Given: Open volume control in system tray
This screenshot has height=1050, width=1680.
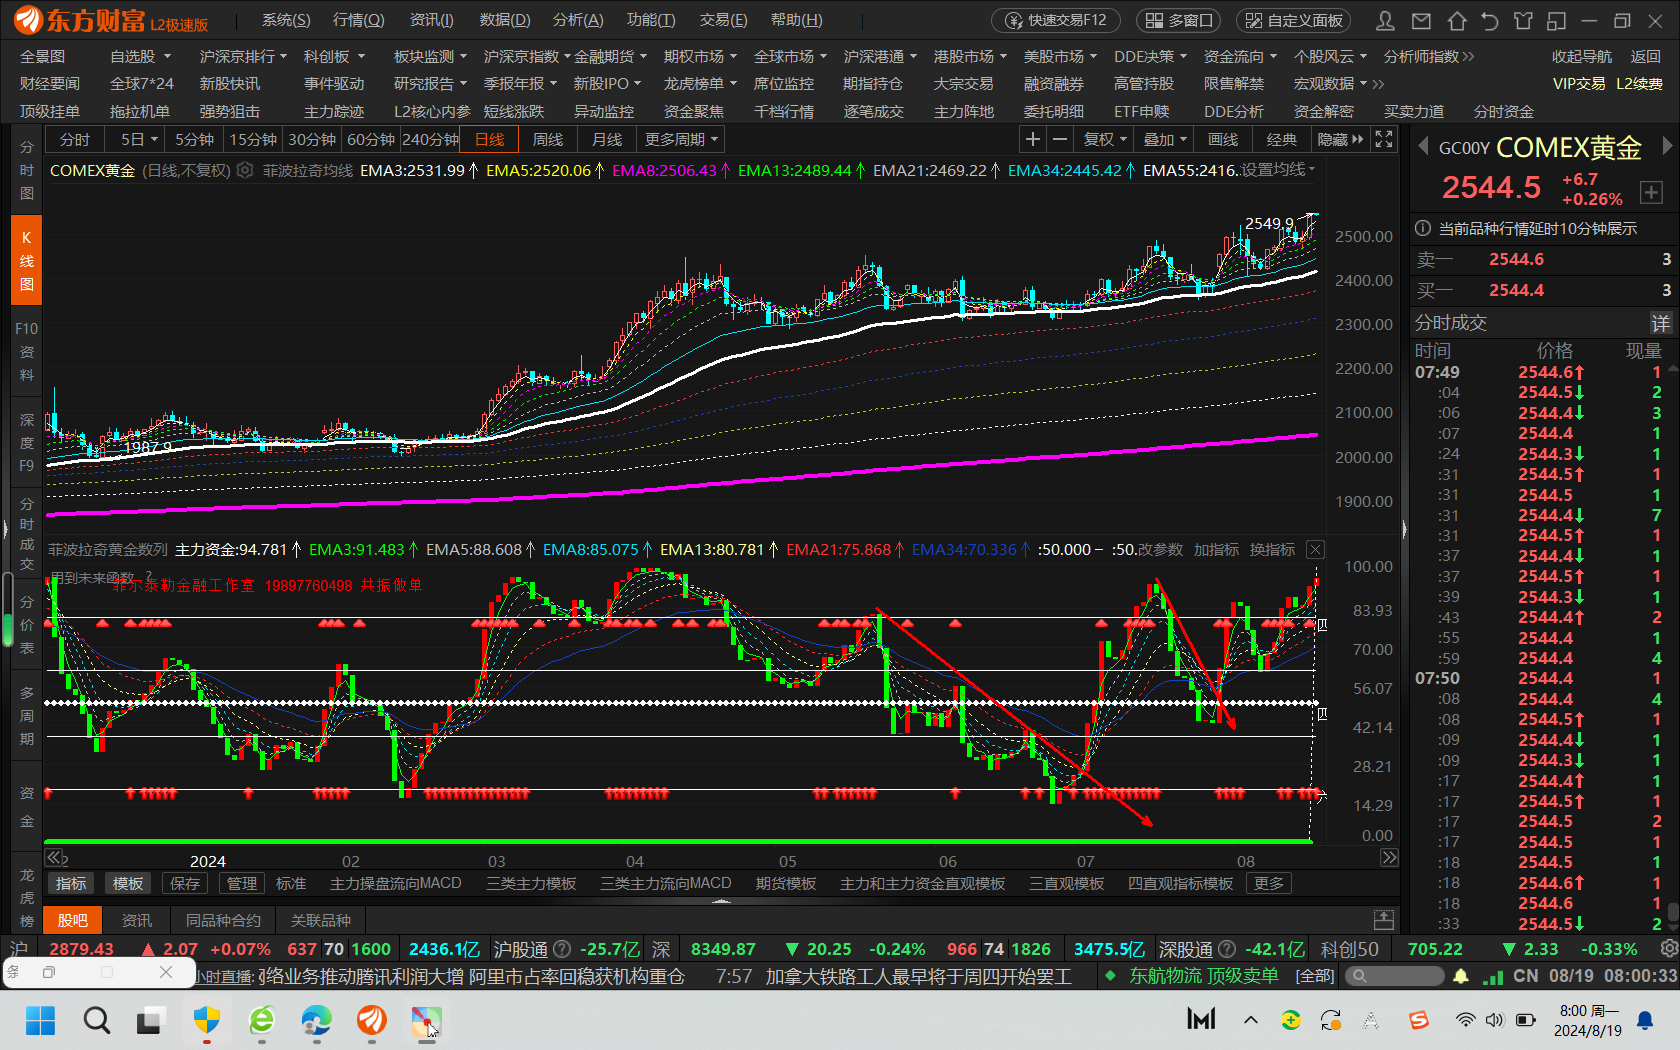Looking at the screenshot, I should (x=1494, y=1020).
